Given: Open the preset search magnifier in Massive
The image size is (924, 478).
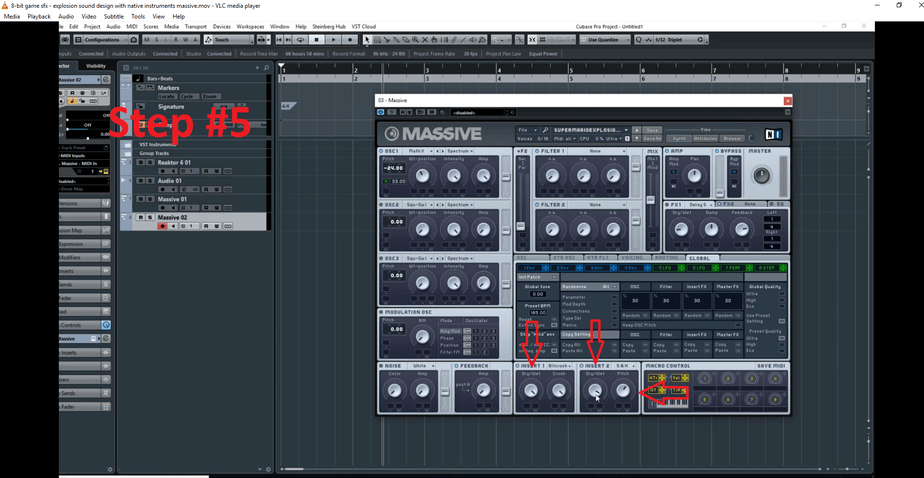Looking at the screenshot, I should click(x=546, y=130).
